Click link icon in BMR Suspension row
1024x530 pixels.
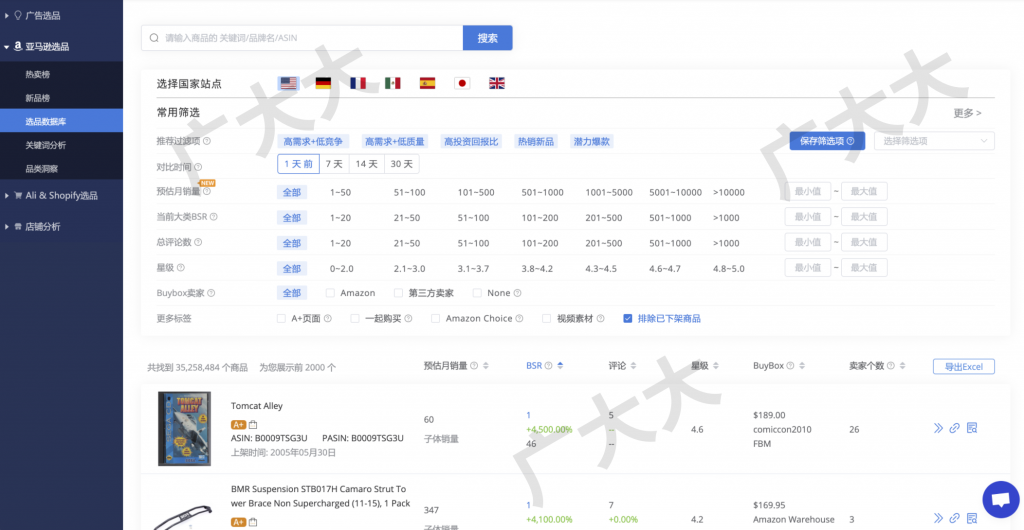(955, 518)
